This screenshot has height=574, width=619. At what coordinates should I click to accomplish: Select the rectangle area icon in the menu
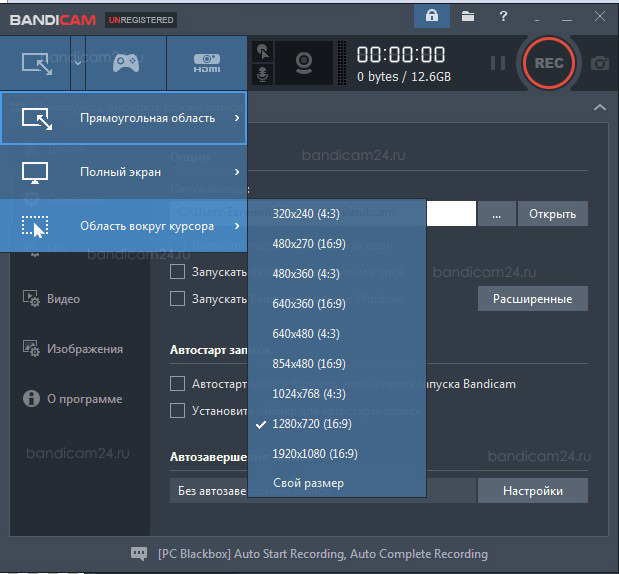[37, 118]
